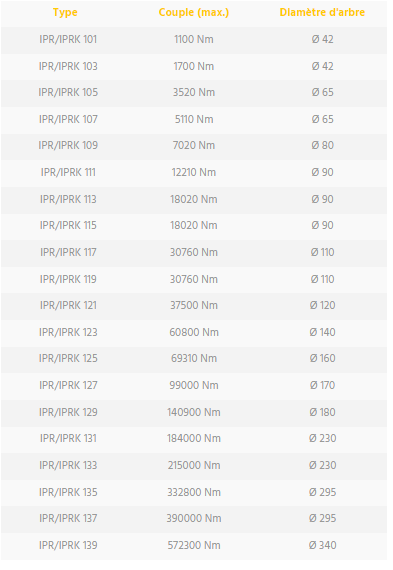Select the Ø 80 shaft diameter cell
Viewport: 393px width, 570px height.
tap(322, 146)
